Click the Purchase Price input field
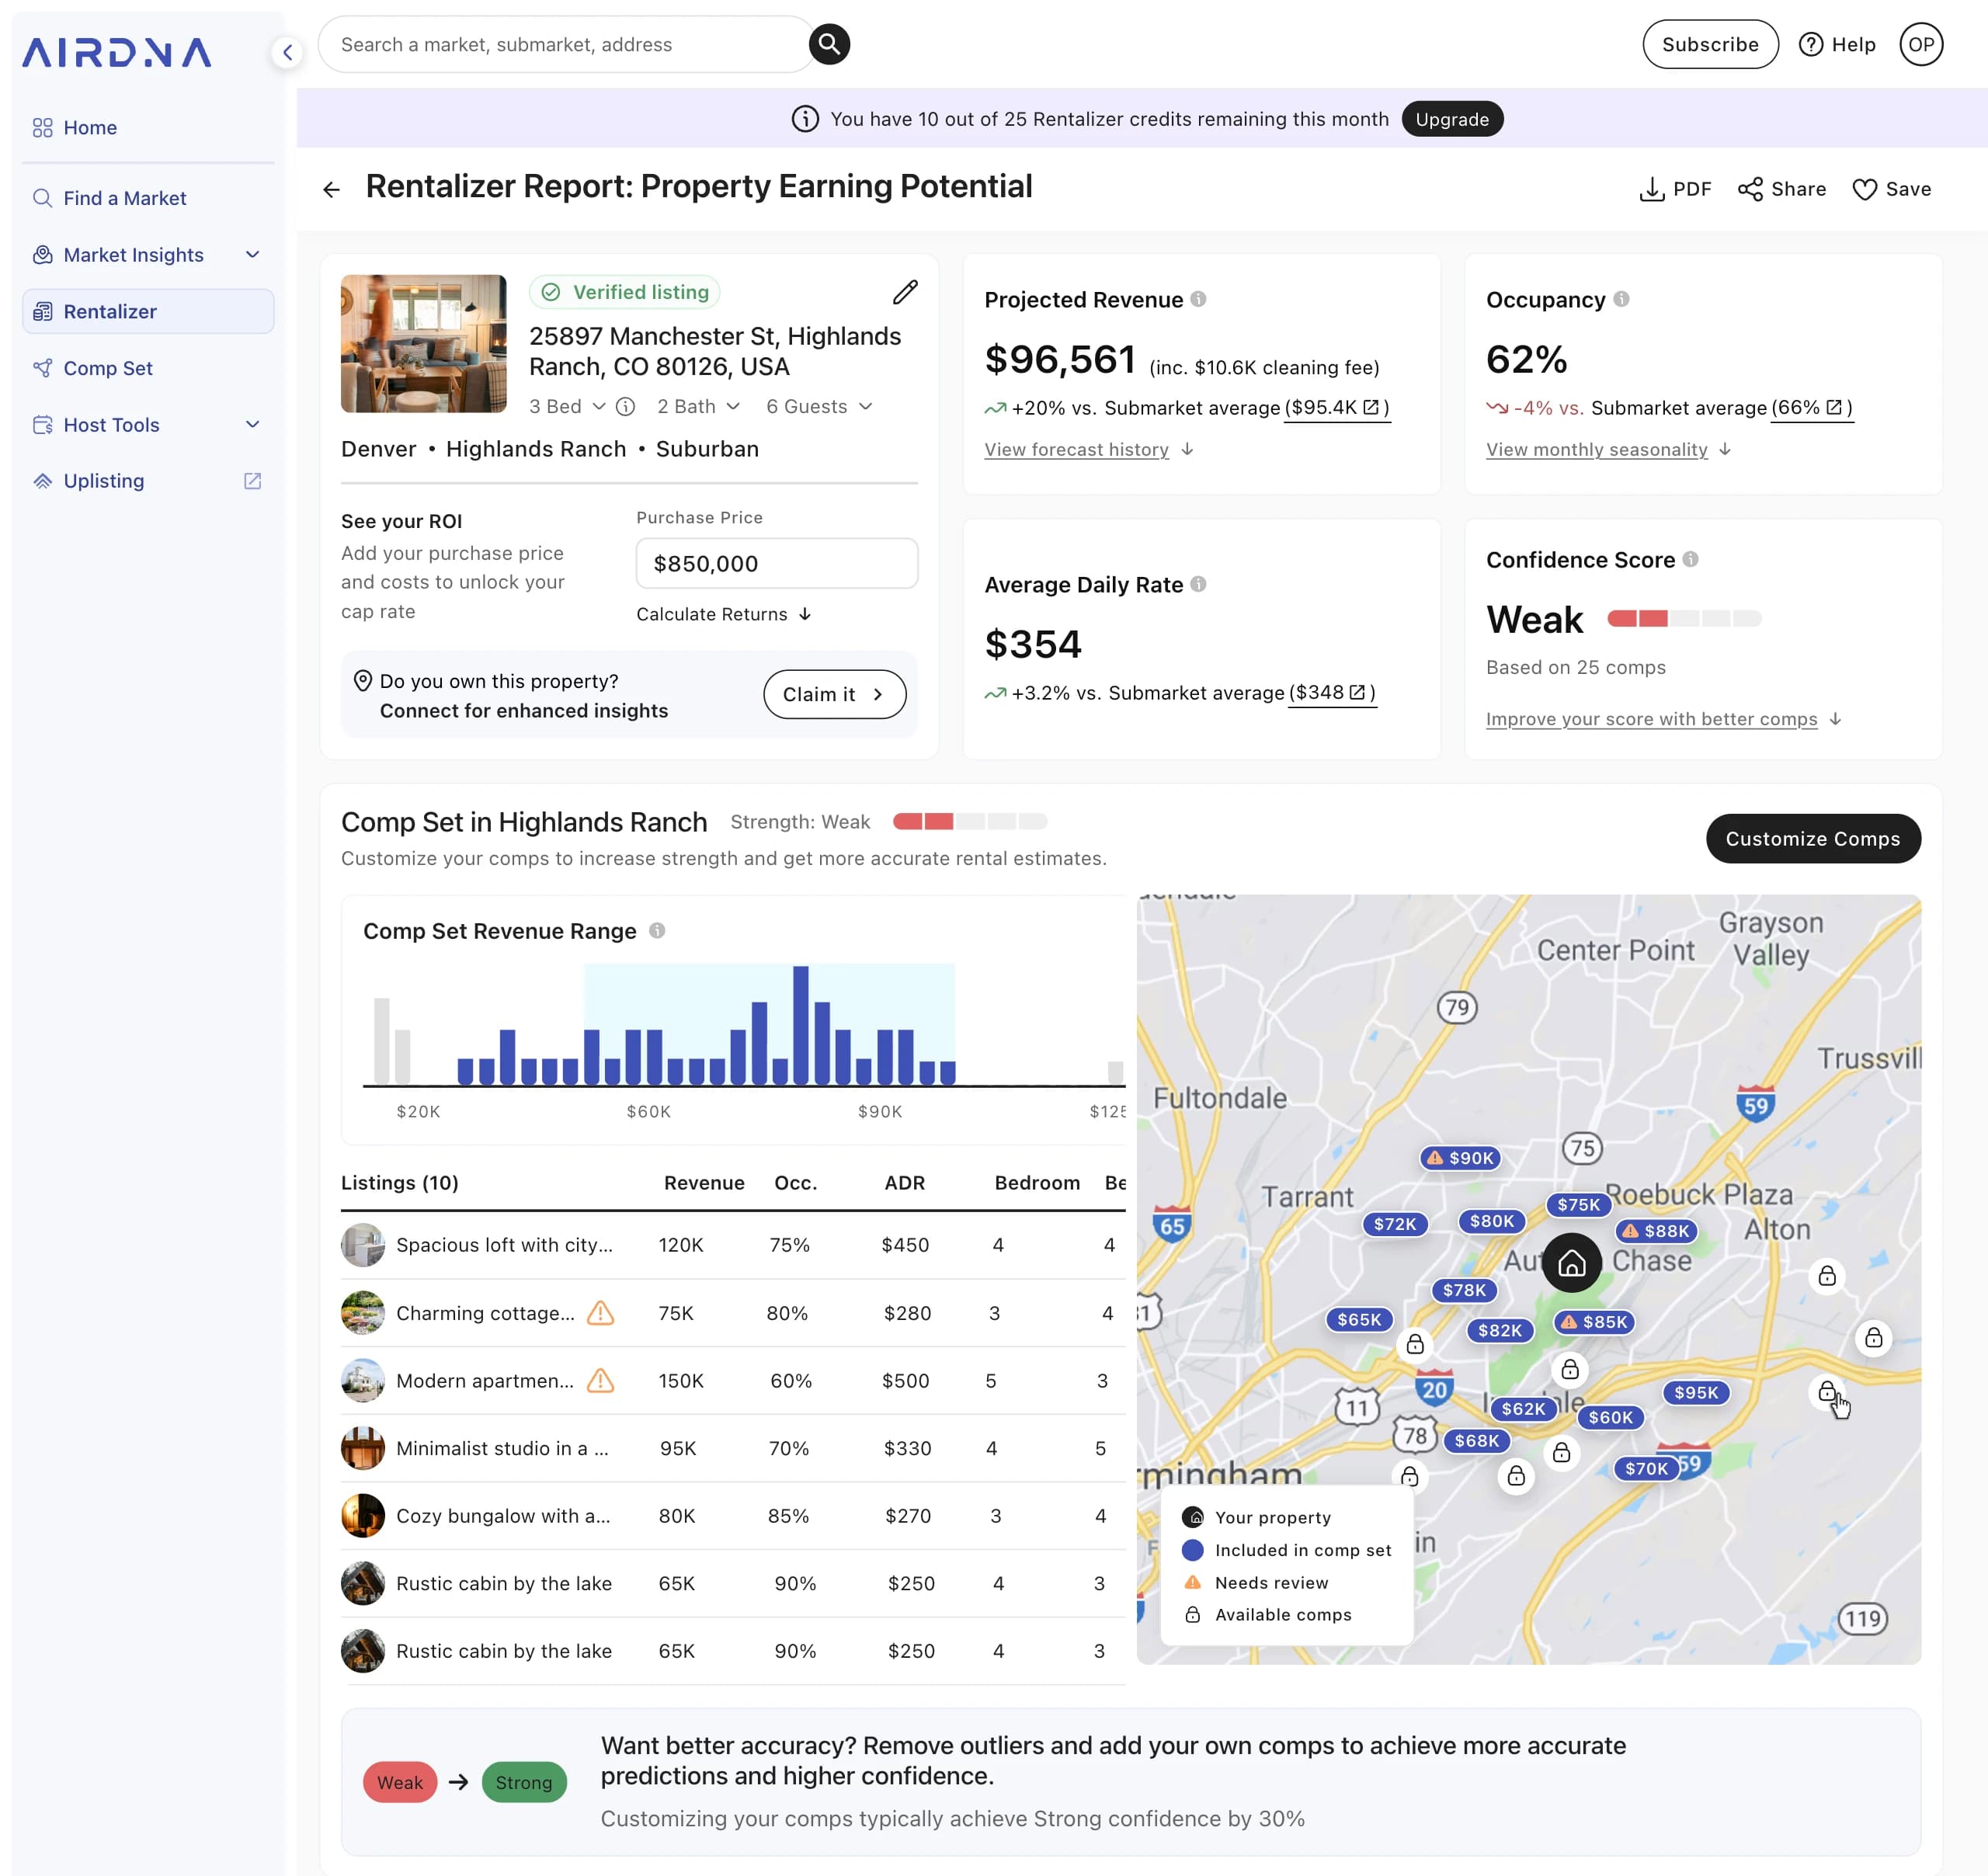The image size is (1988, 1876). pyautogui.click(x=776, y=563)
